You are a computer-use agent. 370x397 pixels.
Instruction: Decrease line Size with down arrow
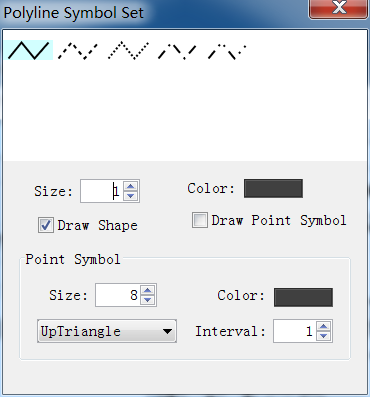coord(131,196)
